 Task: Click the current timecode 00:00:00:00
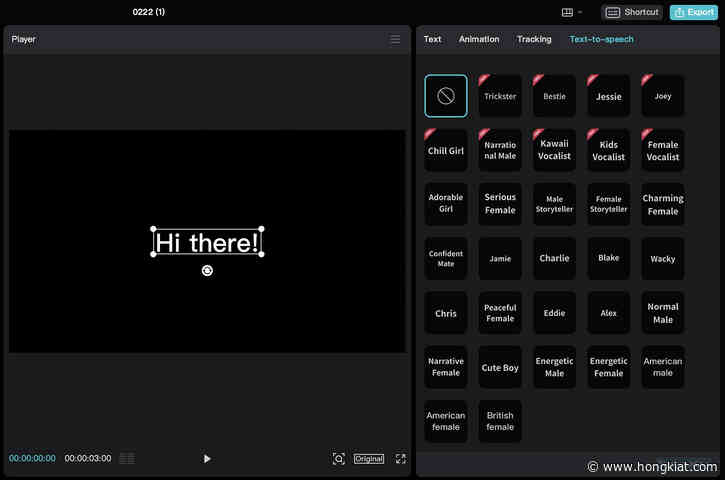point(32,458)
